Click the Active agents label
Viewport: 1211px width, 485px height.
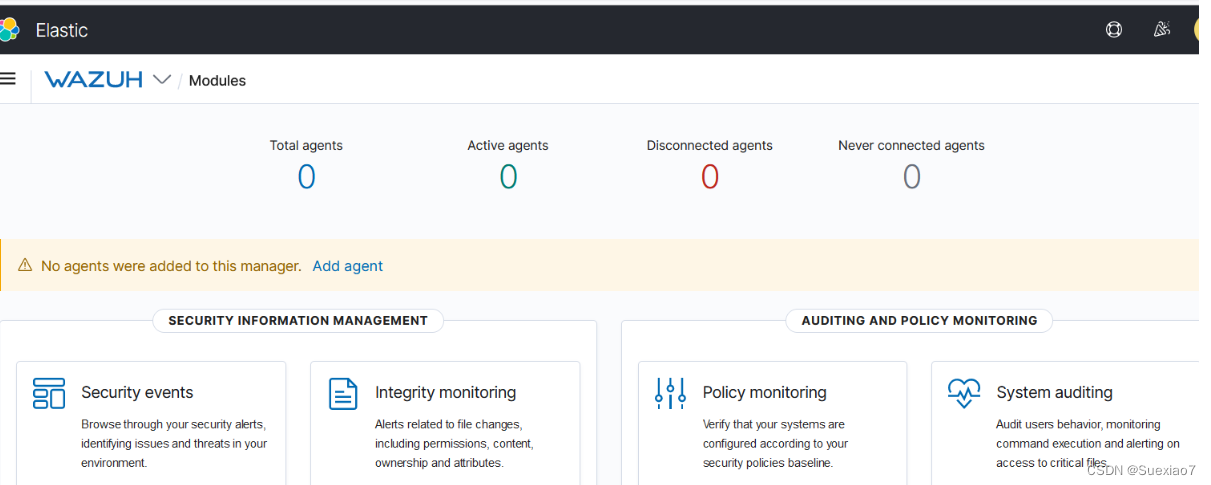coord(508,146)
